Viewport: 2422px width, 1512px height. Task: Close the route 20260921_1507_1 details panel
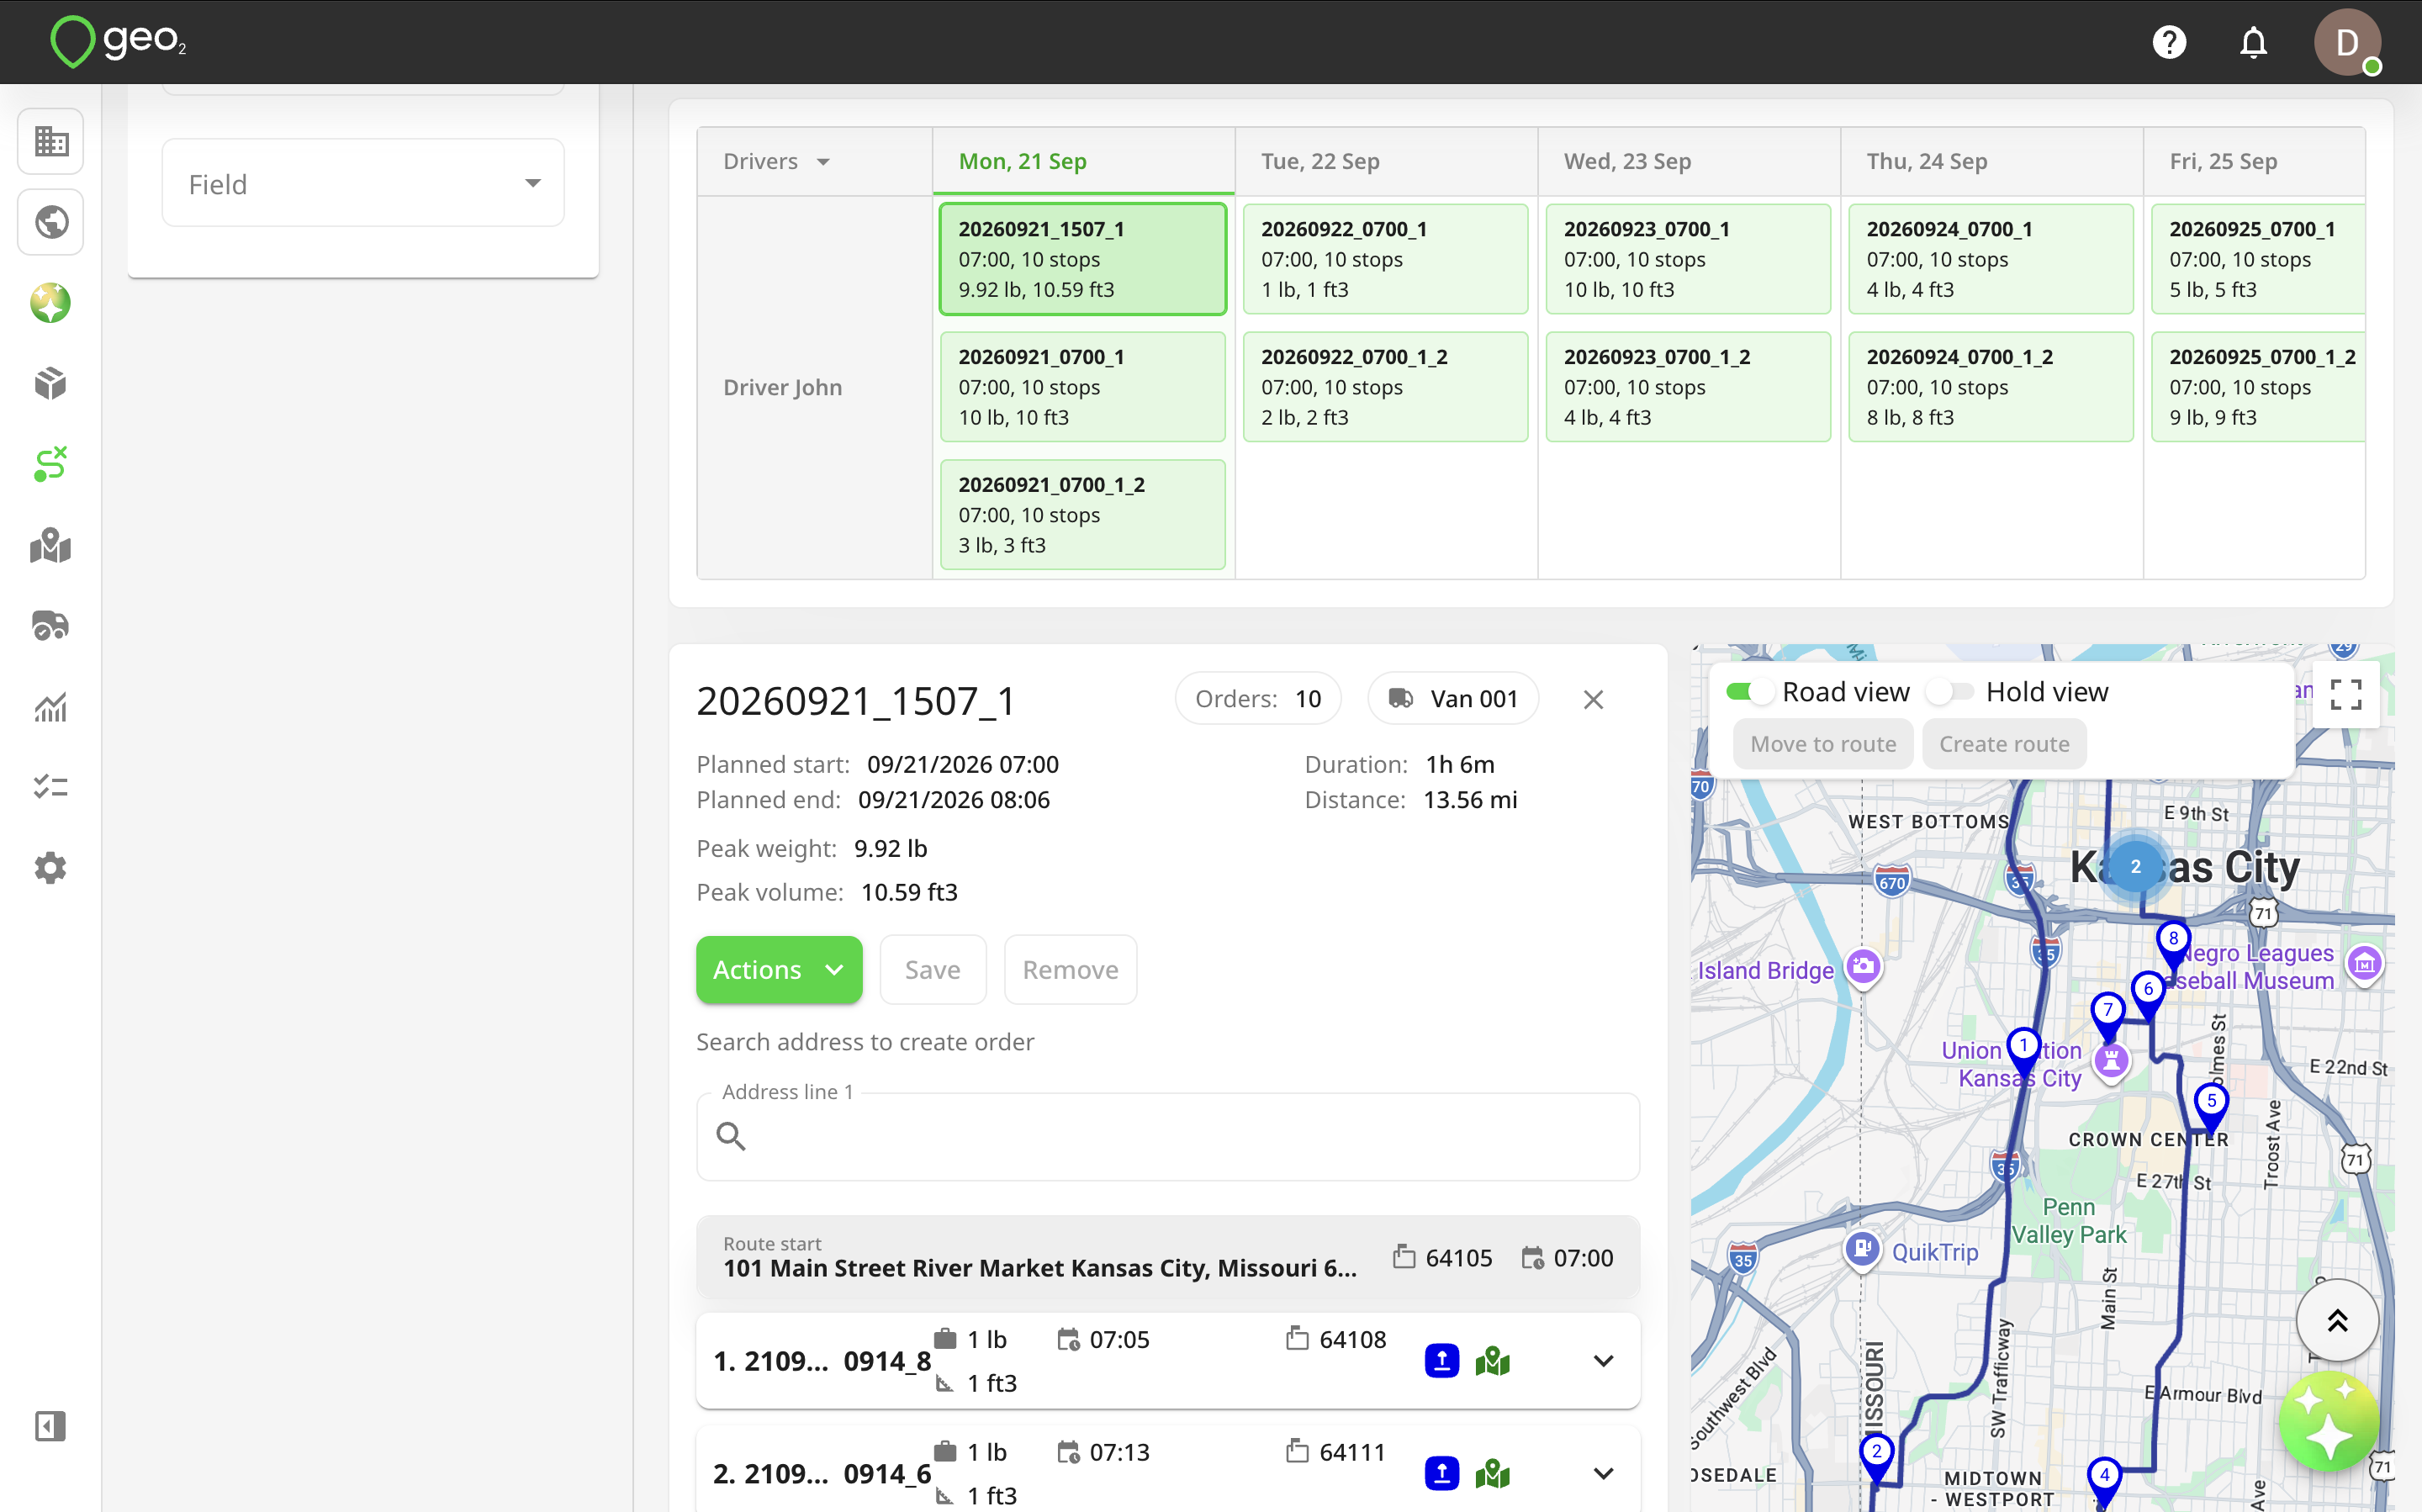(1594, 700)
